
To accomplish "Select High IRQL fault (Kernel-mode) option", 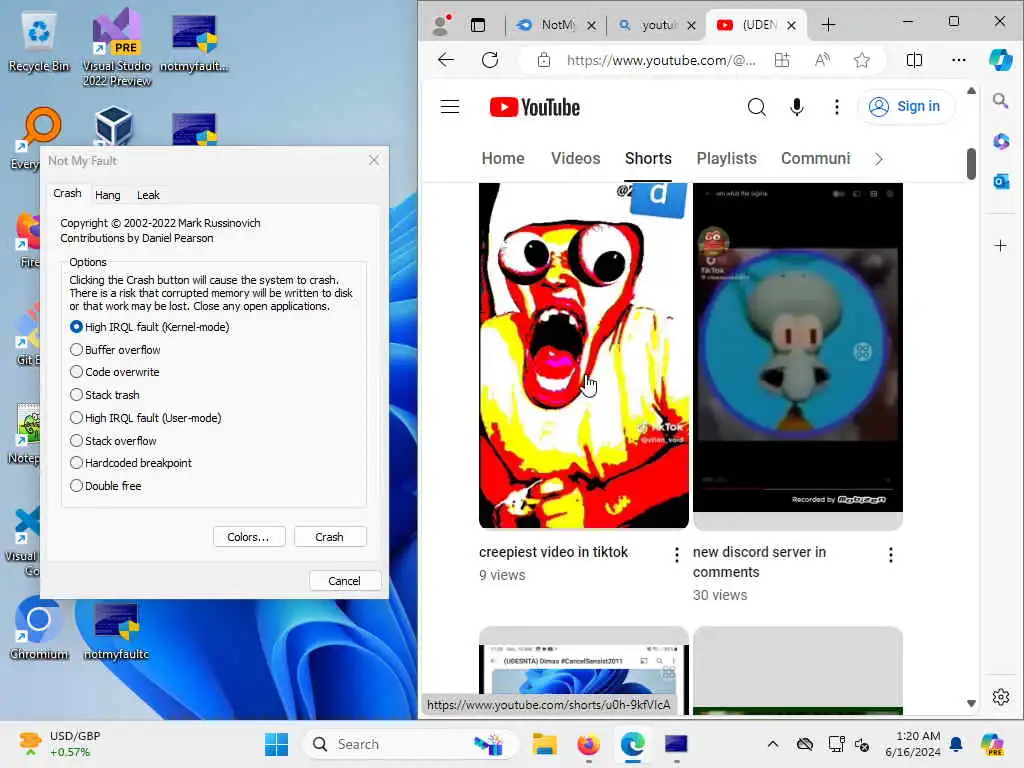I will point(150,327).
